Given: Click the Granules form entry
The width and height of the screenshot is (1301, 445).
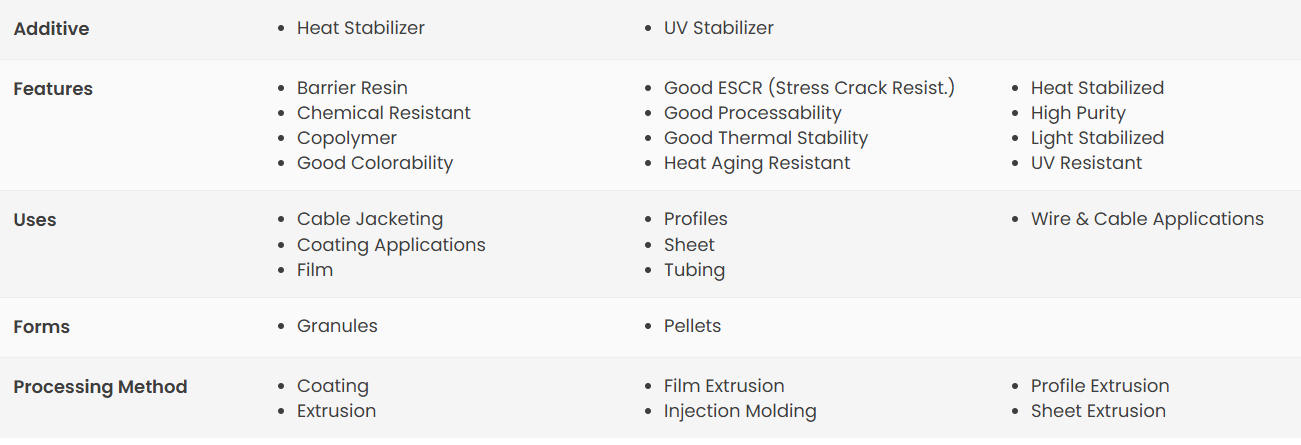Looking at the screenshot, I should [337, 326].
